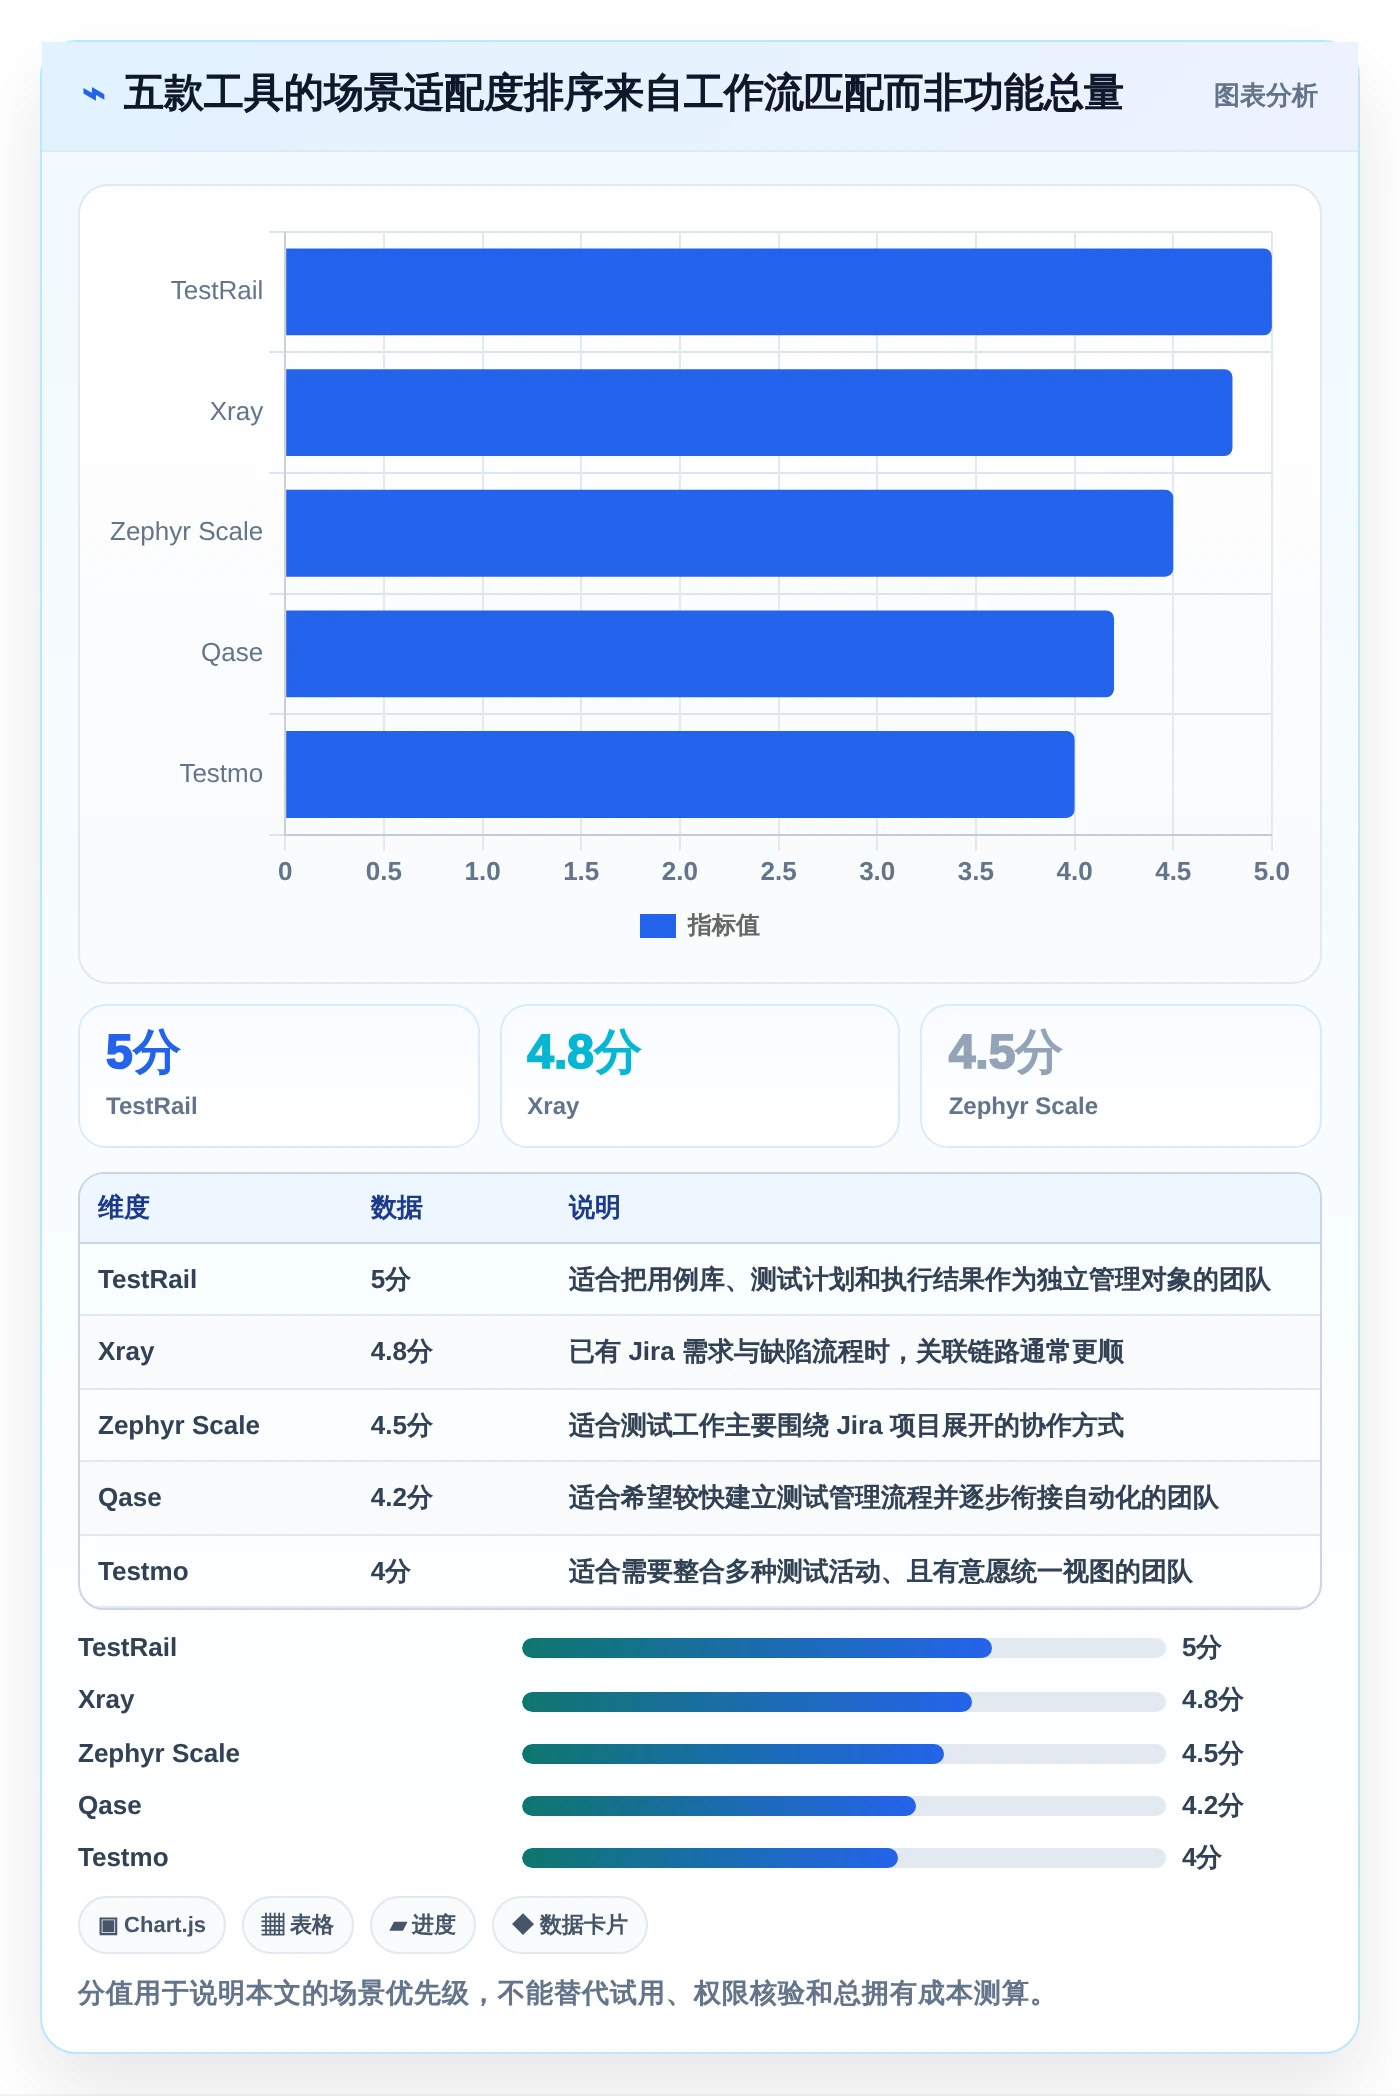Click the 说明 column header
The height and width of the screenshot is (2096, 1400).
point(594,1207)
